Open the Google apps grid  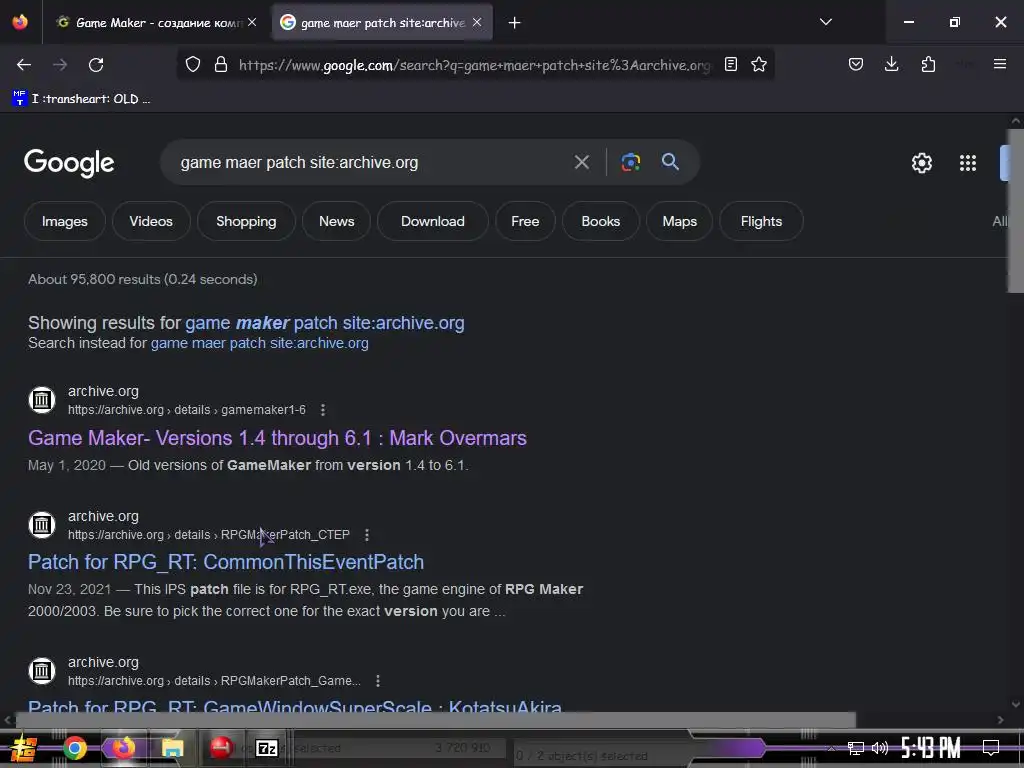tap(968, 163)
